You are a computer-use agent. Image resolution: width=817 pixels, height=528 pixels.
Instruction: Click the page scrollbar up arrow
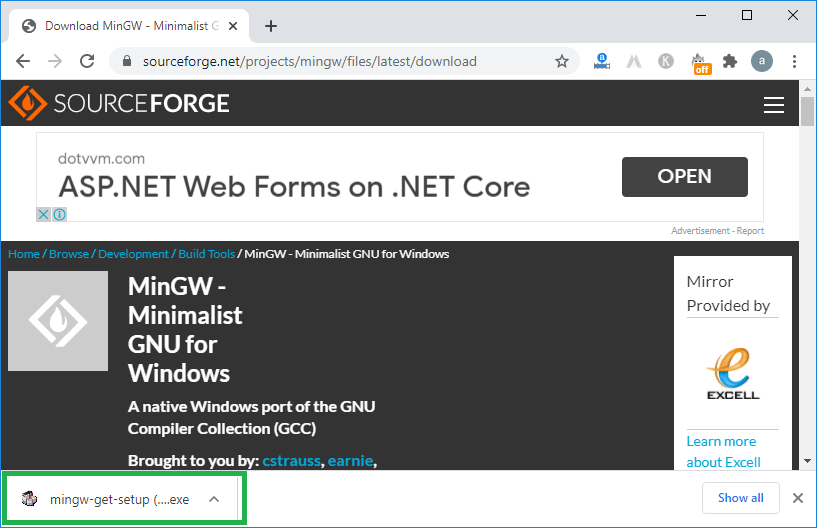[807, 89]
